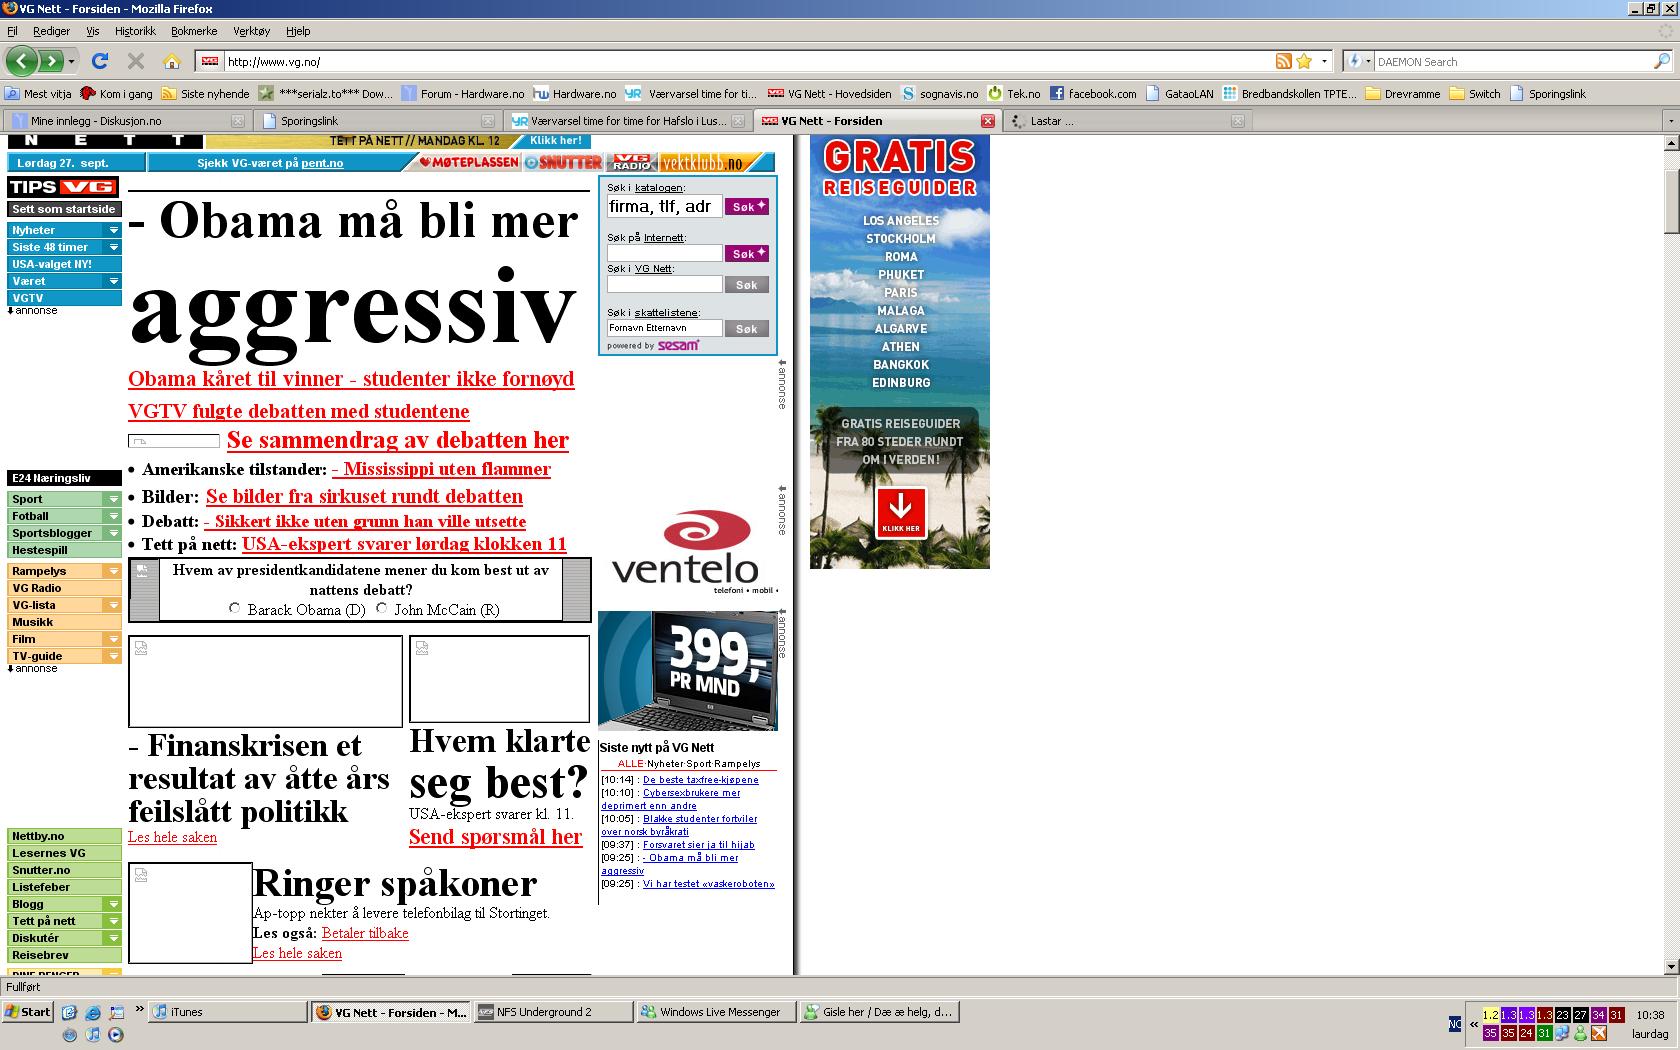Switch to Værvarsel time for time tab
The height and width of the screenshot is (1050, 1680).
(x=627, y=121)
